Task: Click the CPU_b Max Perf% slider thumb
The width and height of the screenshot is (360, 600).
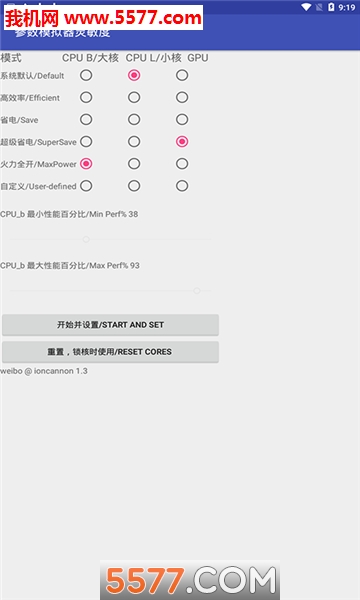Action: pos(197,291)
